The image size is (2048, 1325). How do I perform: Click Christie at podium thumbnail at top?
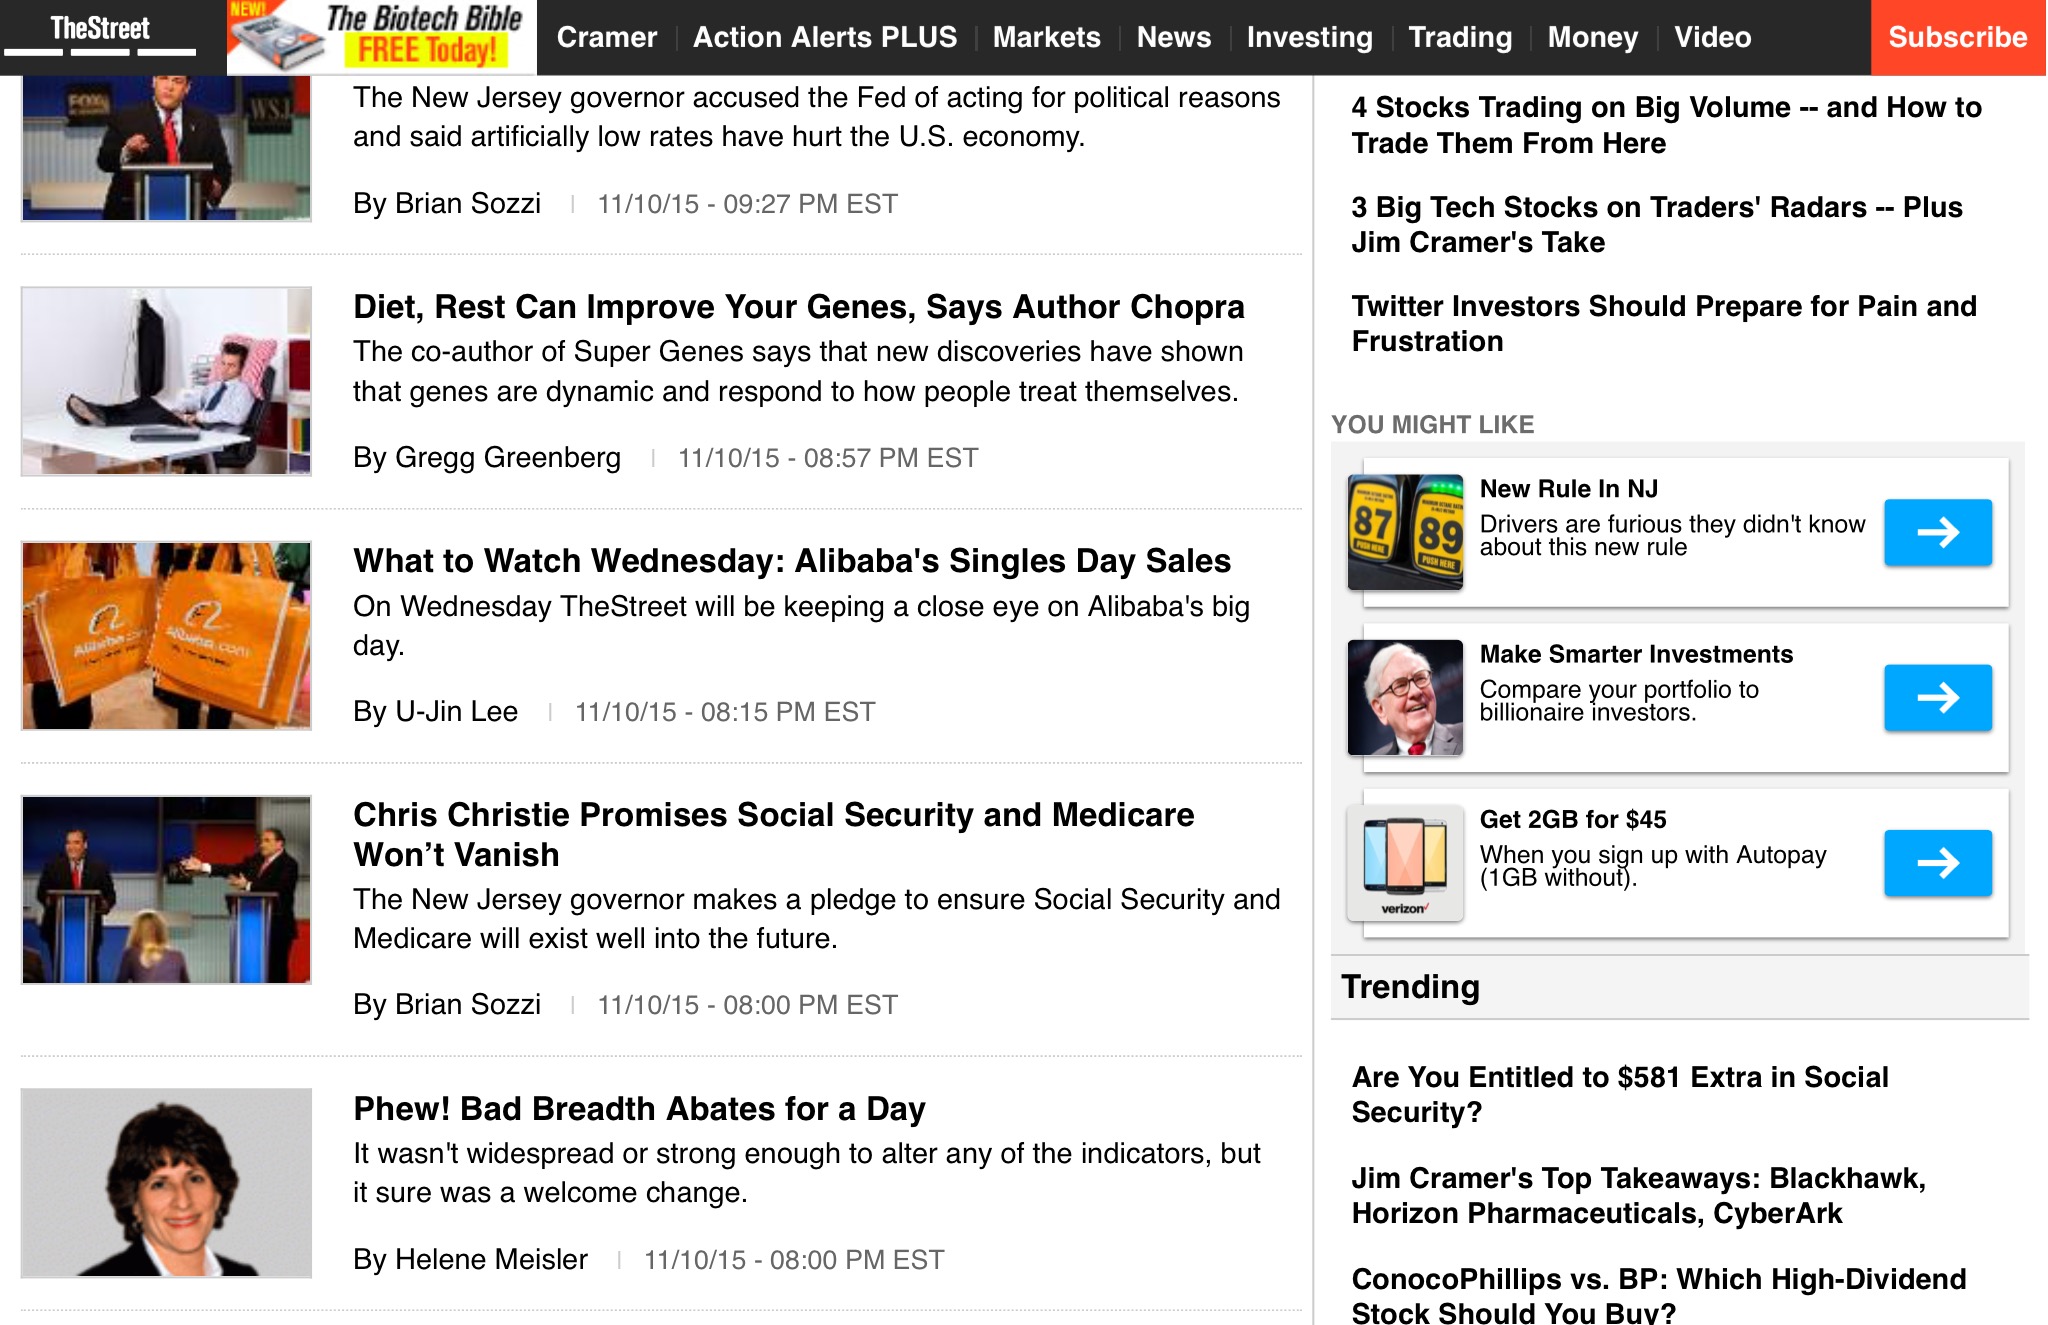[x=166, y=148]
